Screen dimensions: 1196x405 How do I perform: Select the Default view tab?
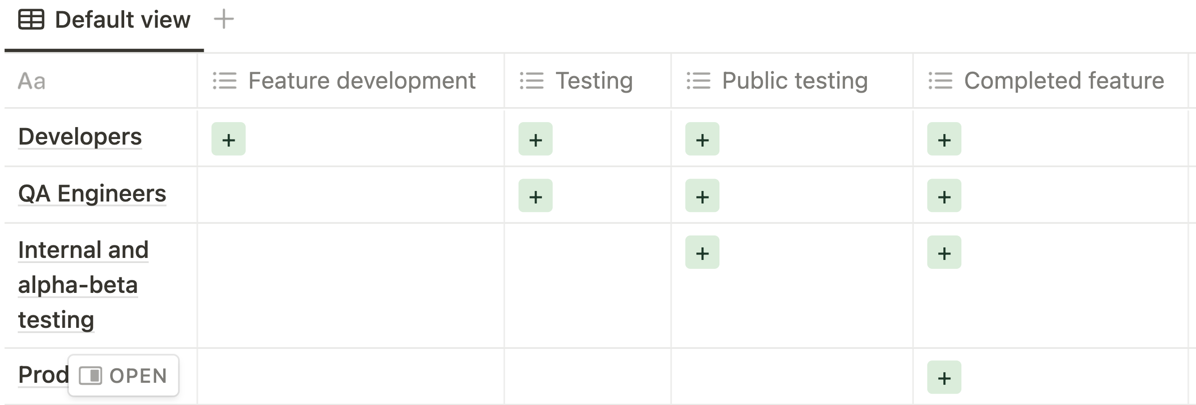click(x=105, y=20)
